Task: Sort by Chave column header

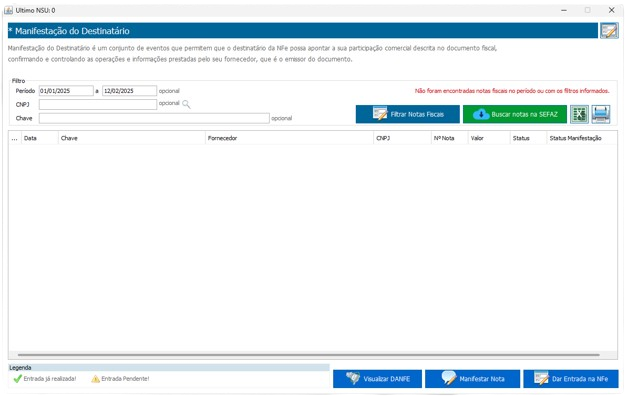Action: (132, 138)
